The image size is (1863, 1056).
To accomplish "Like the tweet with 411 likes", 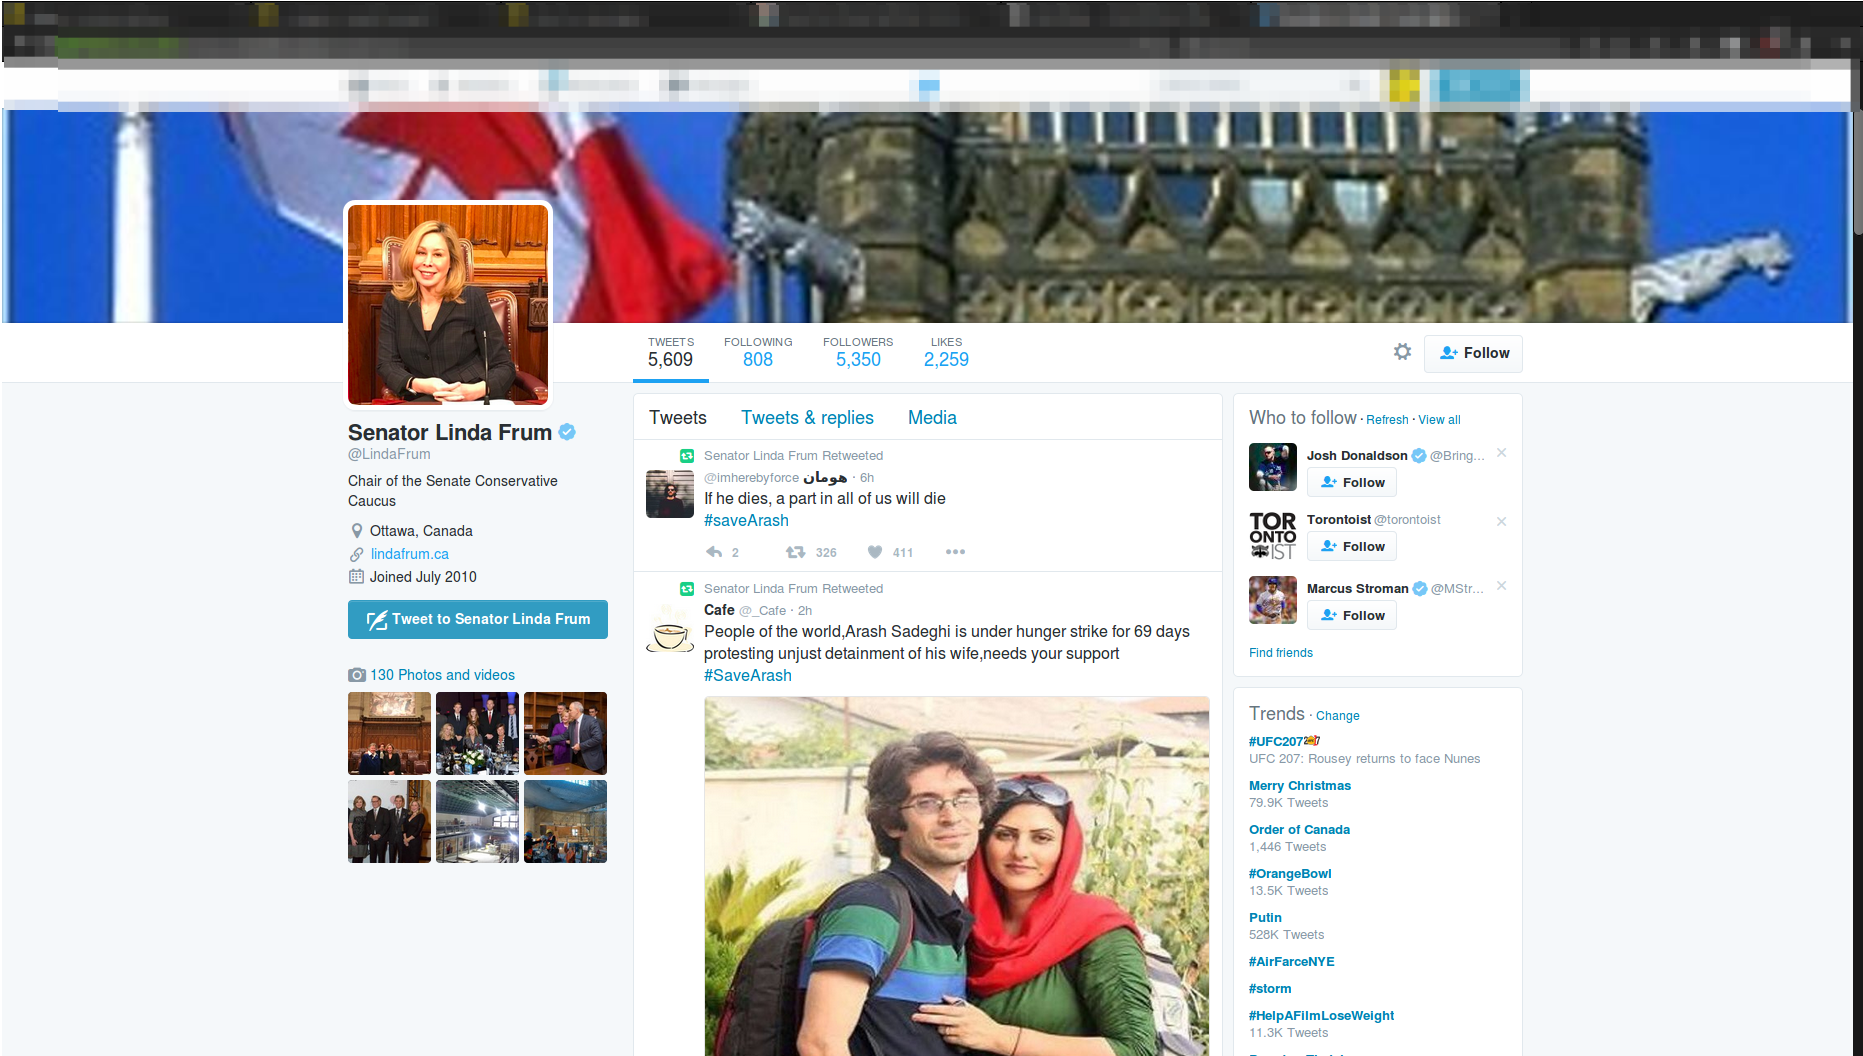I will (x=875, y=552).
